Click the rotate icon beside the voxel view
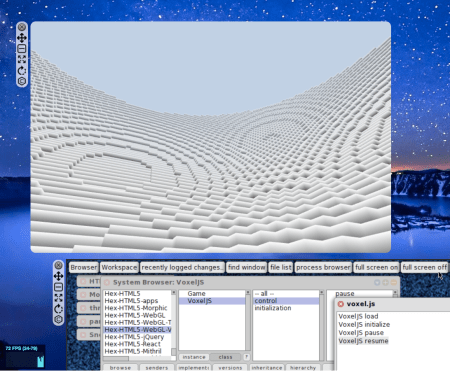The width and height of the screenshot is (450, 371). [x=22, y=71]
